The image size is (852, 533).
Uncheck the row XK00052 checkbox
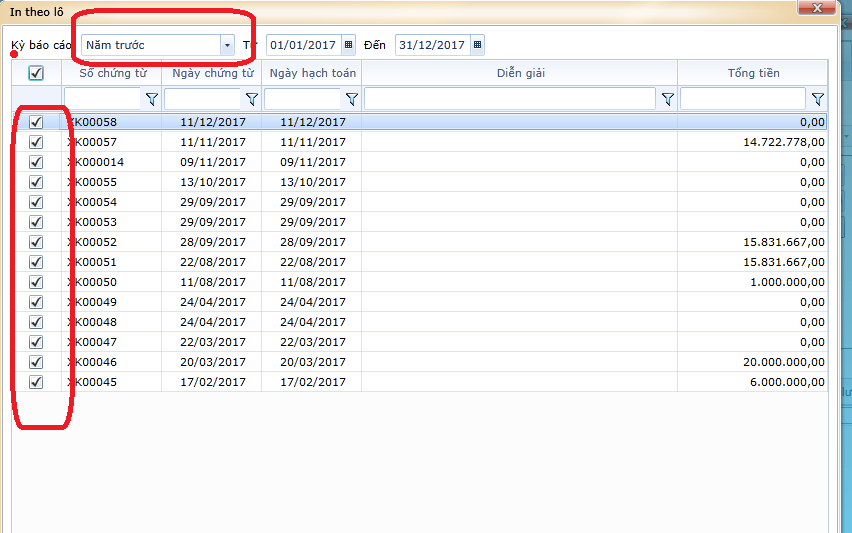(36, 242)
